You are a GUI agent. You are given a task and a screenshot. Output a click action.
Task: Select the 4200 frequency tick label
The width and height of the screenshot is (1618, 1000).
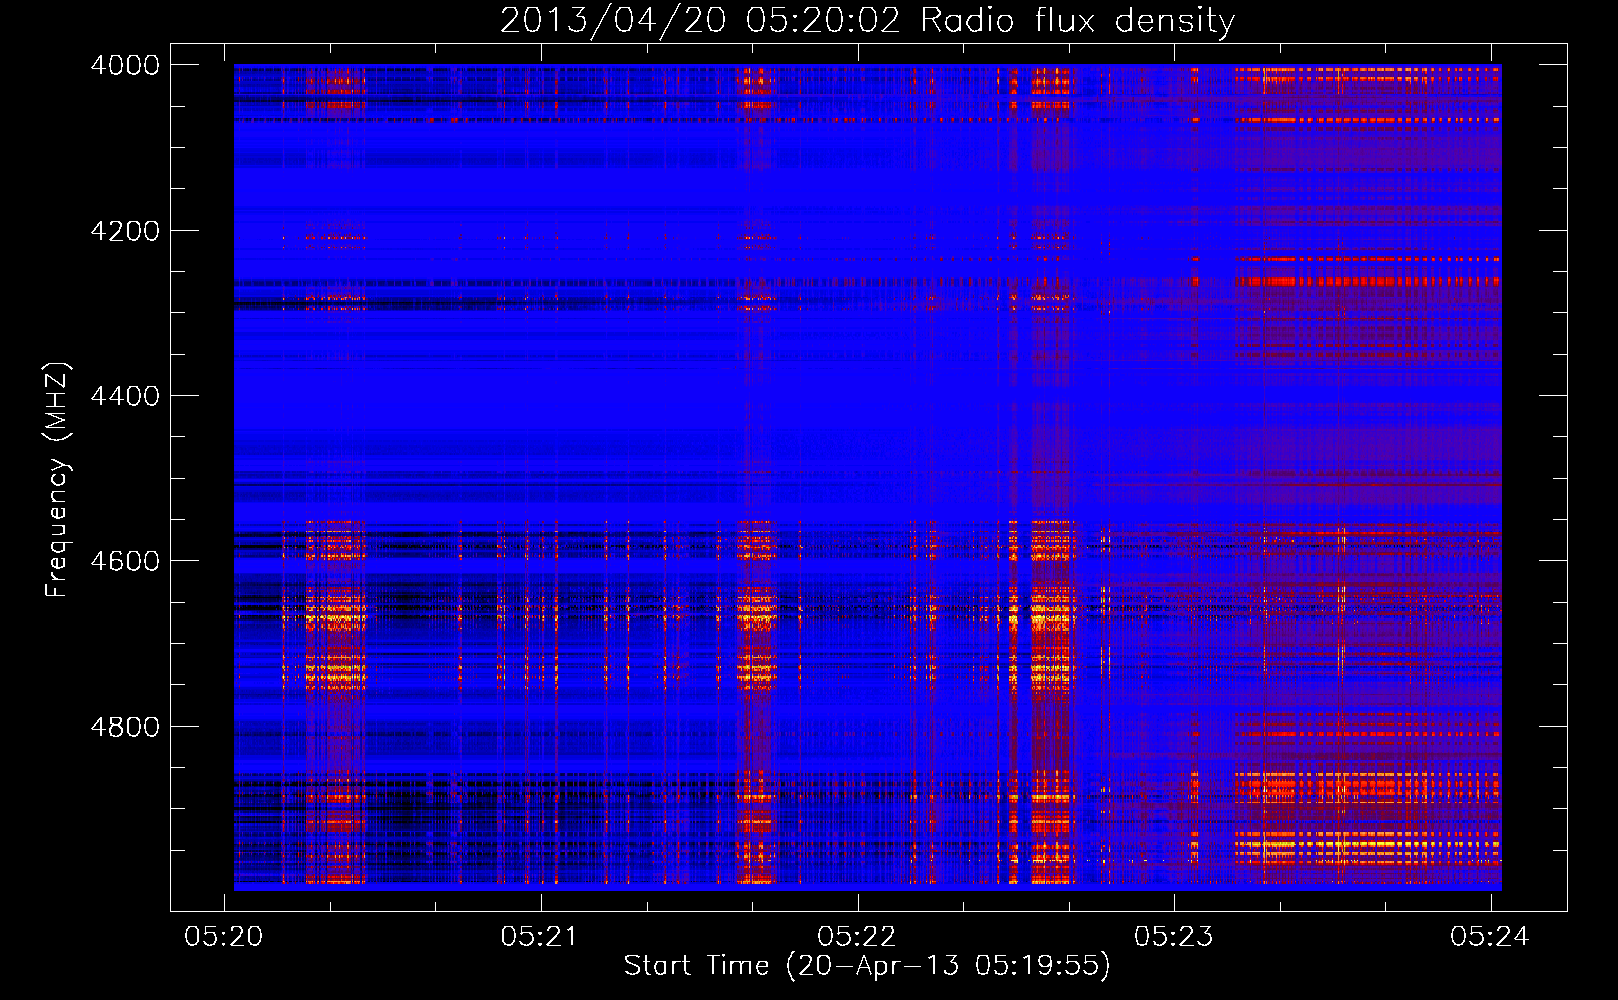pyautogui.click(x=125, y=231)
